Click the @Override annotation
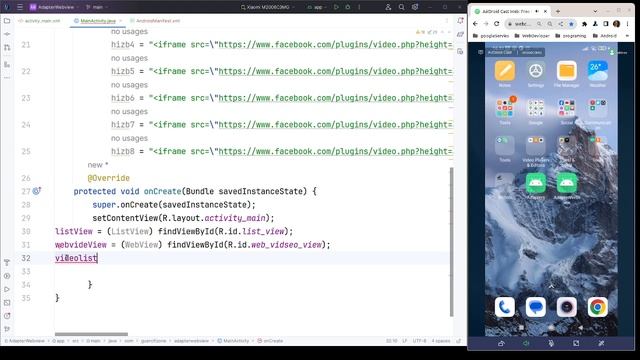 pos(109,178)
